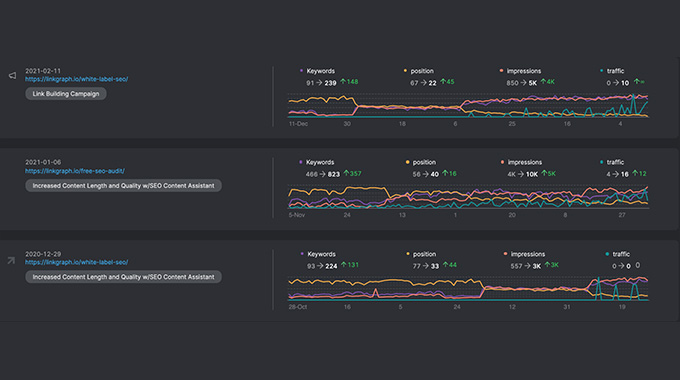Screen dimensions: 680x380
Task: Click the trend chart starting at 28-Oct
Action: [468, 288]
